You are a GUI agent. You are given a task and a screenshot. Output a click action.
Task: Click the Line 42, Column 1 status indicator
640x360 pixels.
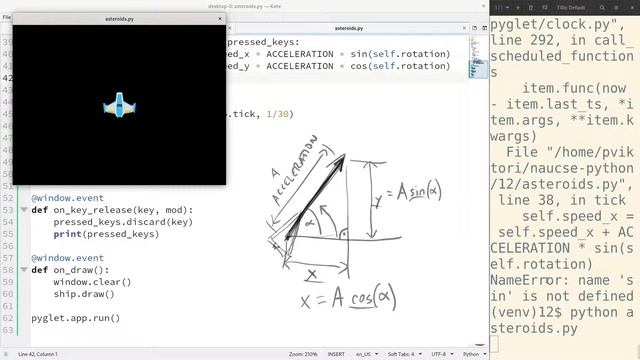coord(38,354)
